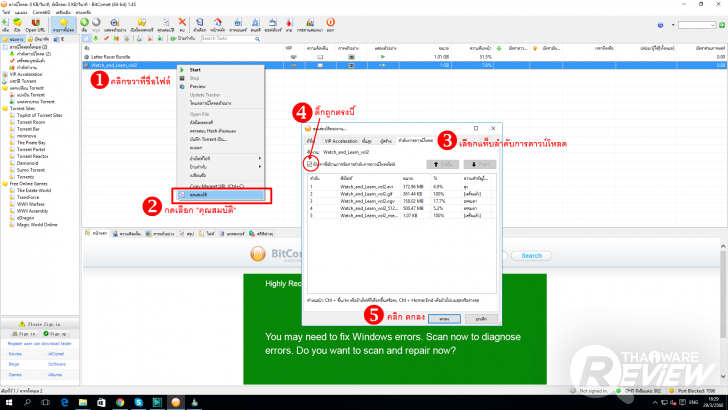Switch to VIP Acceleration tab in dialog
Viewport: 728px width, 410px height.
click(x=341, y=141)
